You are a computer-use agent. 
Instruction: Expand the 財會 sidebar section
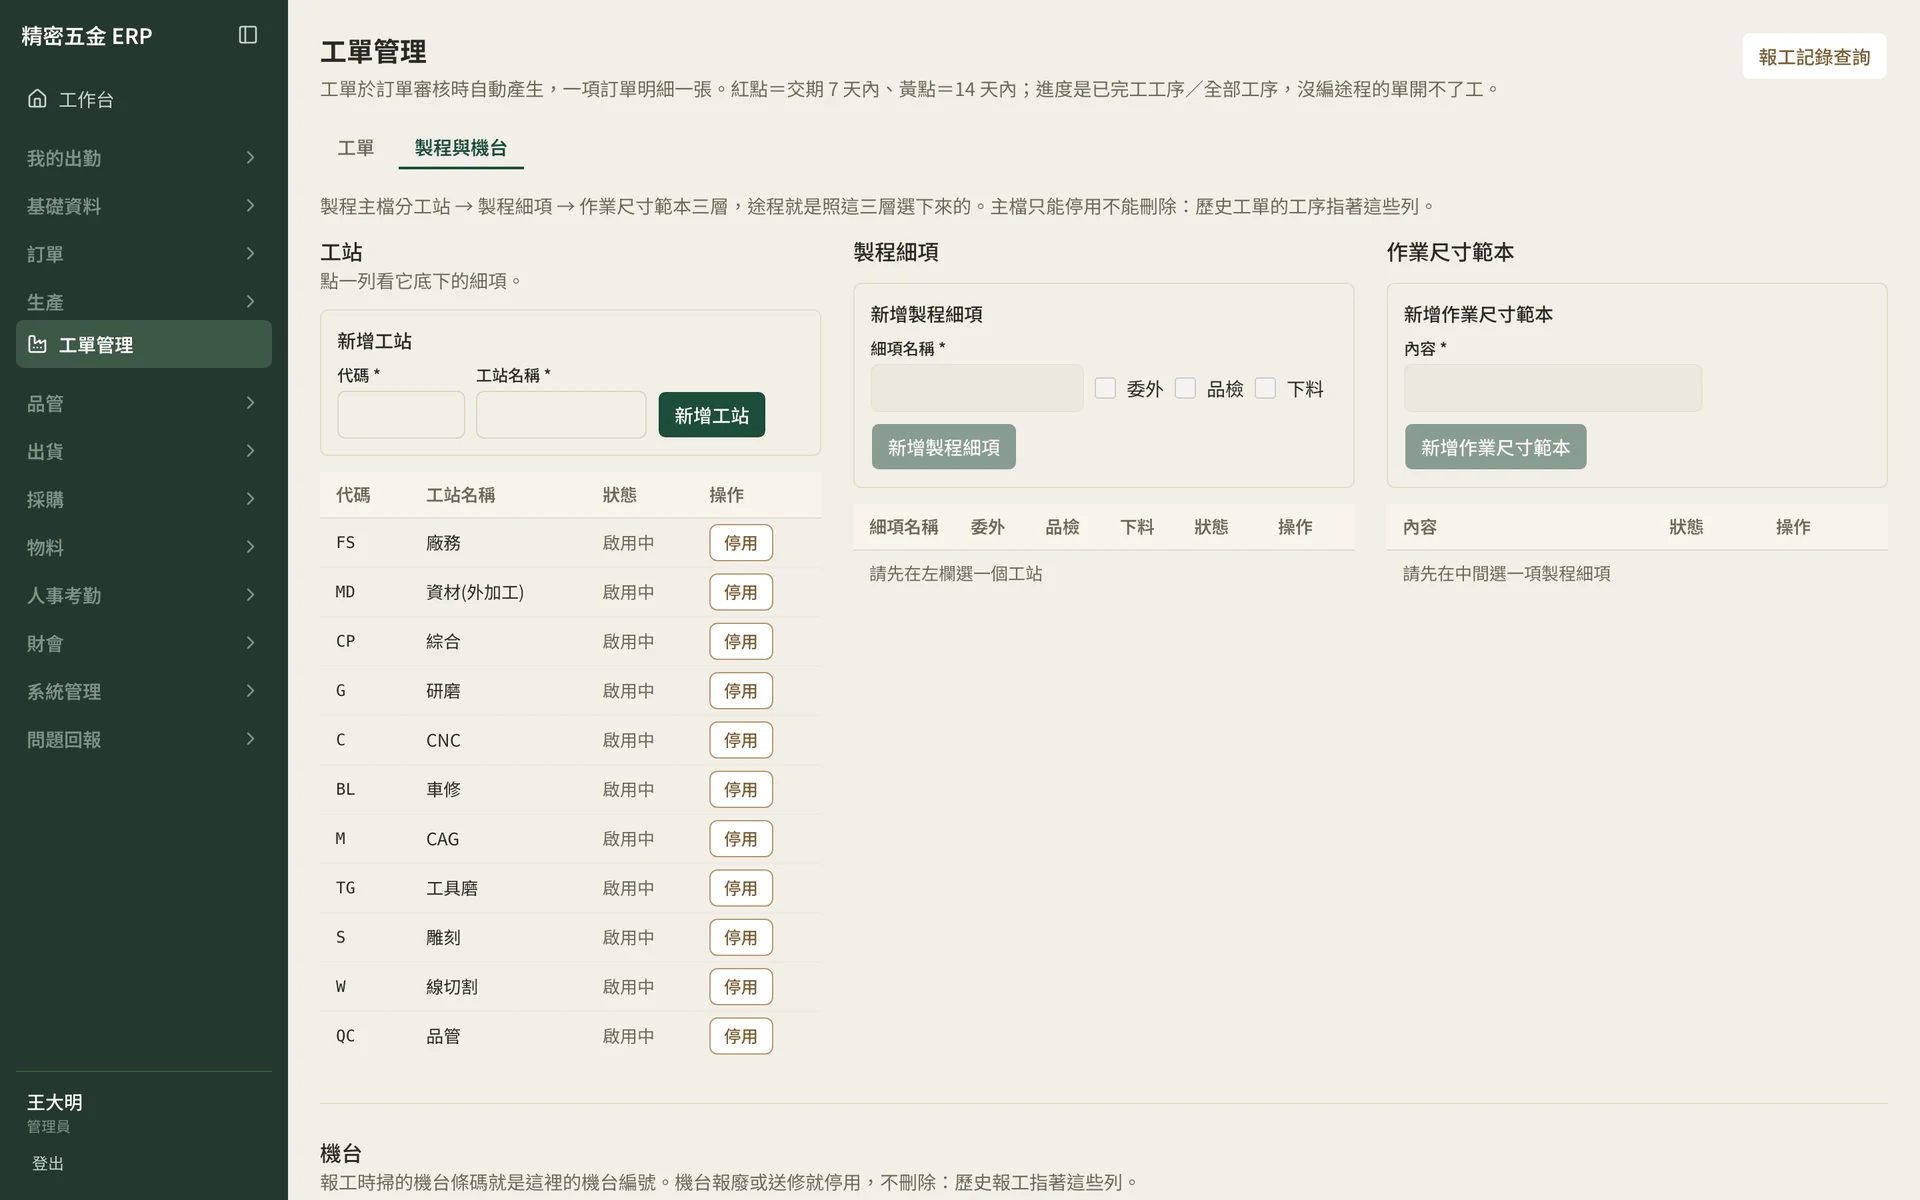point(144,643)
